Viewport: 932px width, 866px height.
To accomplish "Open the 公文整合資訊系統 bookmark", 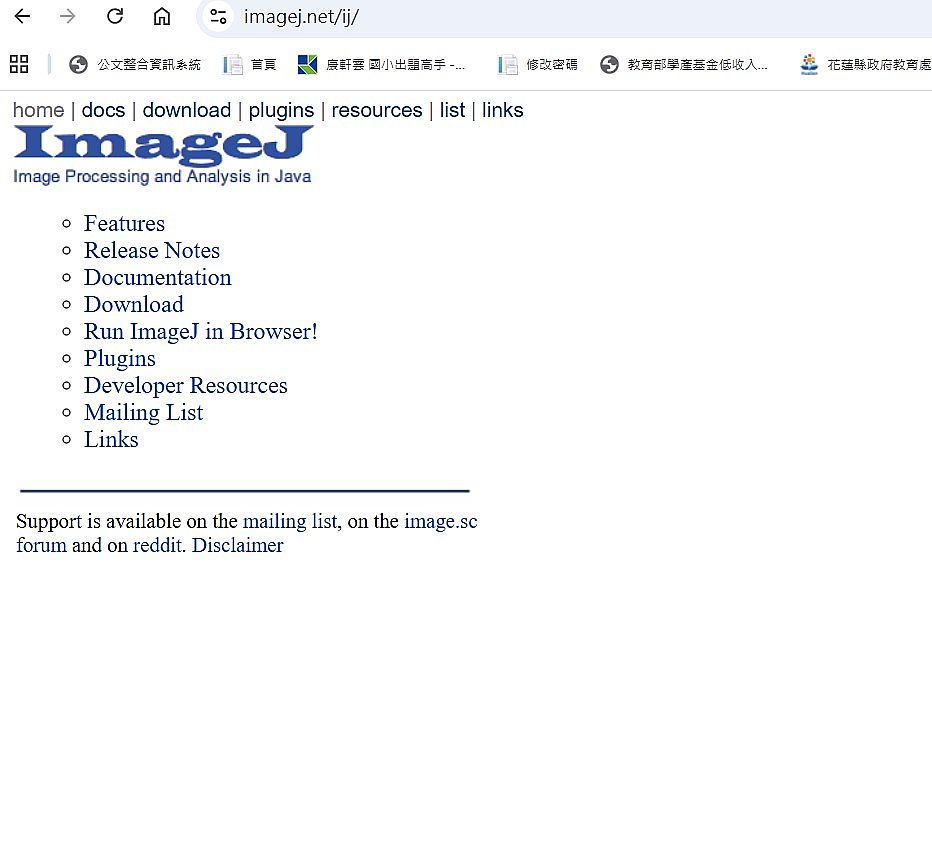I will pos(135,65).
